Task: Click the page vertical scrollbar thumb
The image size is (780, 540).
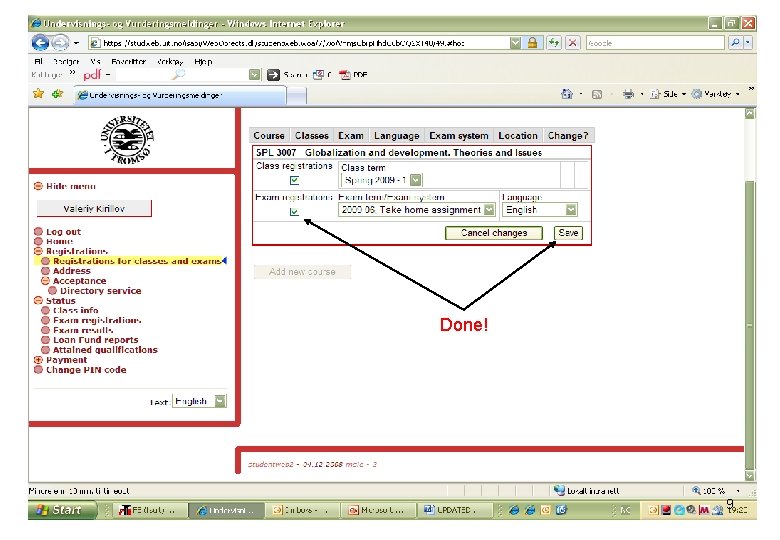Action: 750,325
